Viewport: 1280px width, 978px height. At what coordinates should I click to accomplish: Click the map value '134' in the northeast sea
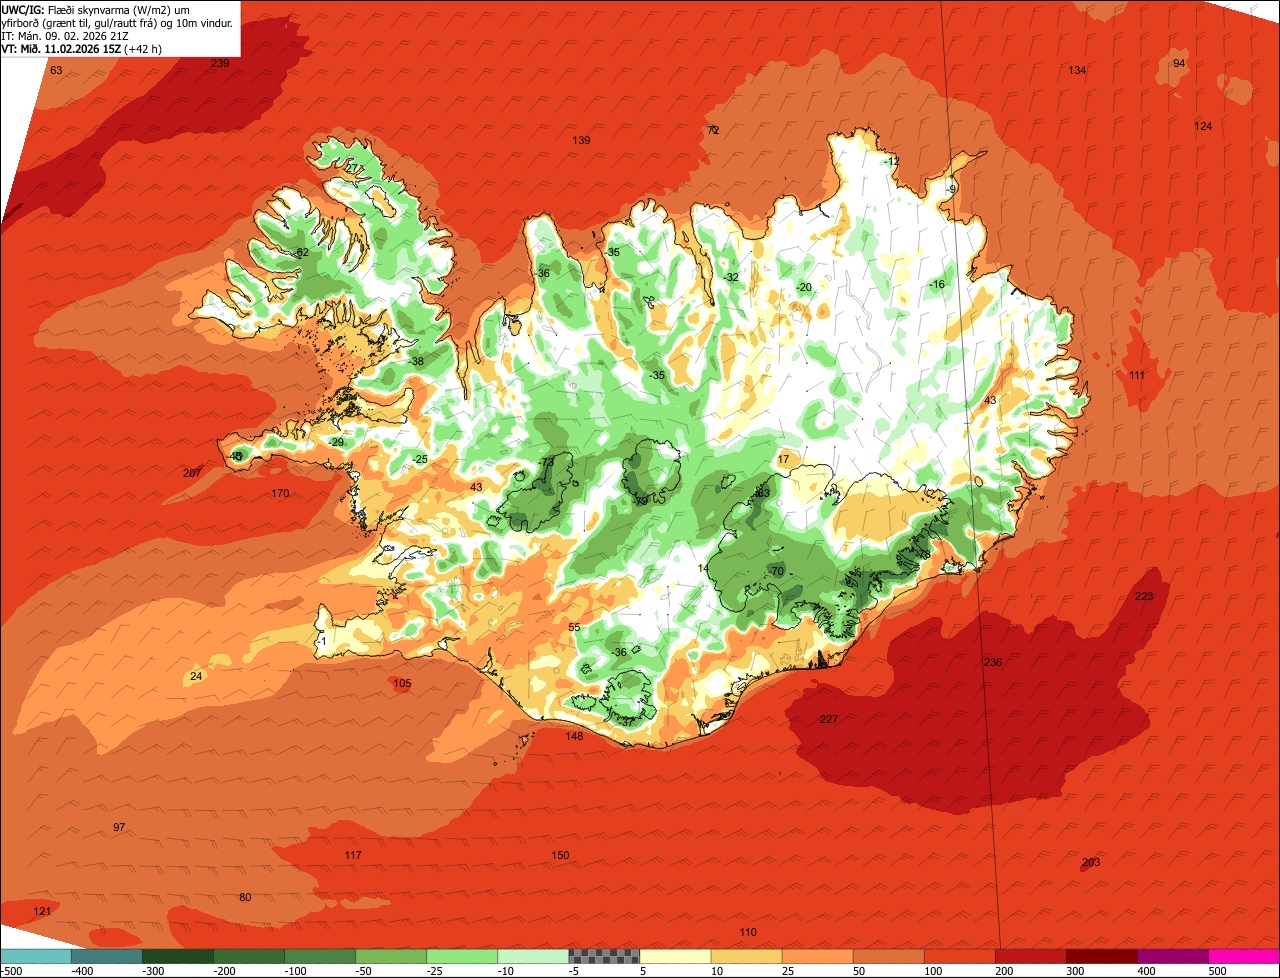click(1077, 70)
